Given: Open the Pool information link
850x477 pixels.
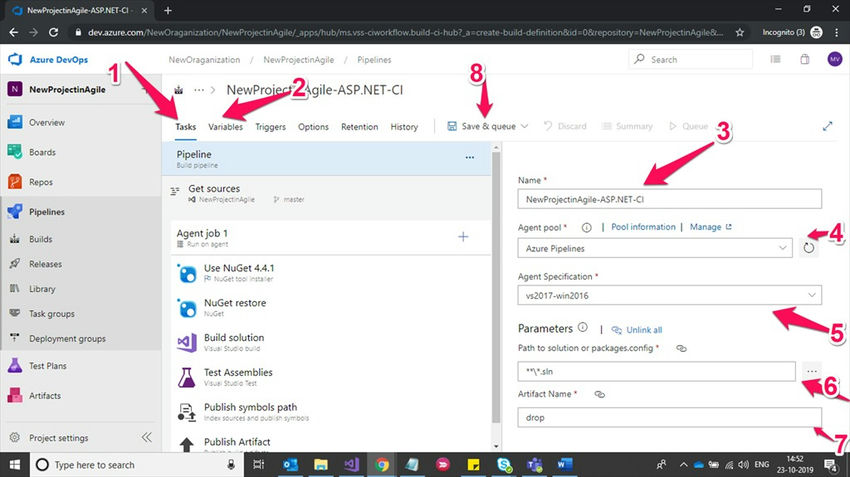Looking at the screenshot, I should pyautogui.click(x=643, y=227).
